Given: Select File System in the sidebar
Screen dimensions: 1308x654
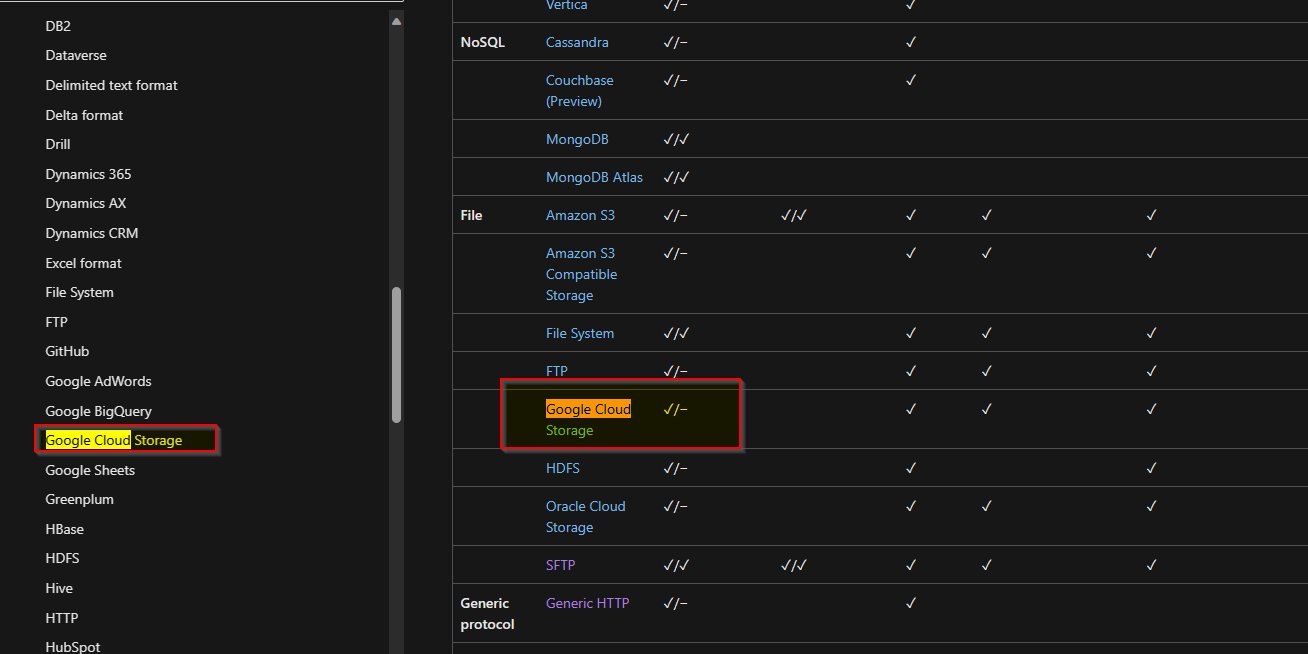Looking at the screenshot, I should (79, 292).
